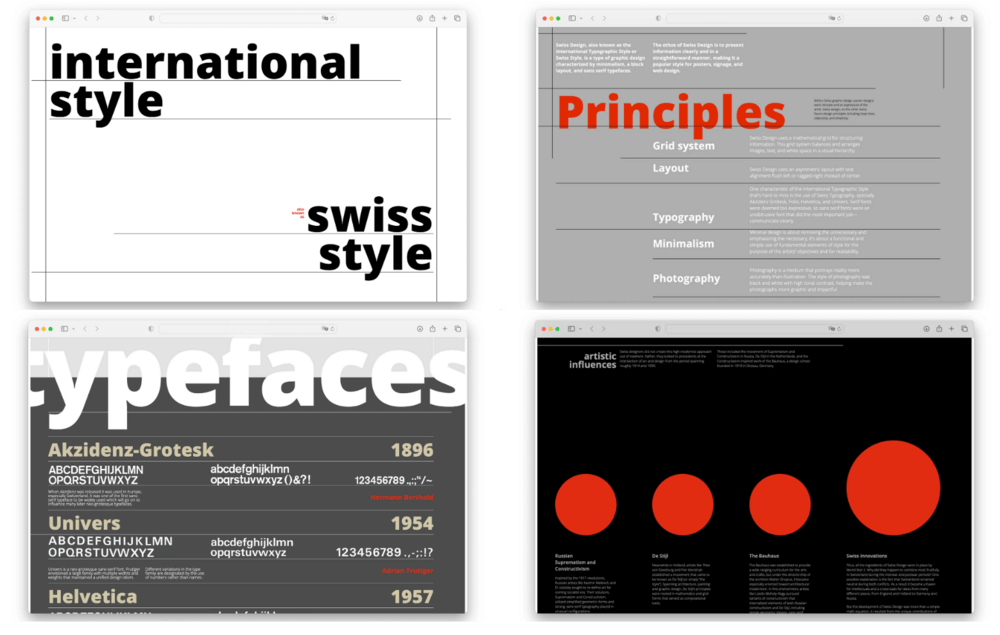Show downloads in artistic influences window
Screen dimensions: 1000x635
pyautogui.click(x=926, y=329)
